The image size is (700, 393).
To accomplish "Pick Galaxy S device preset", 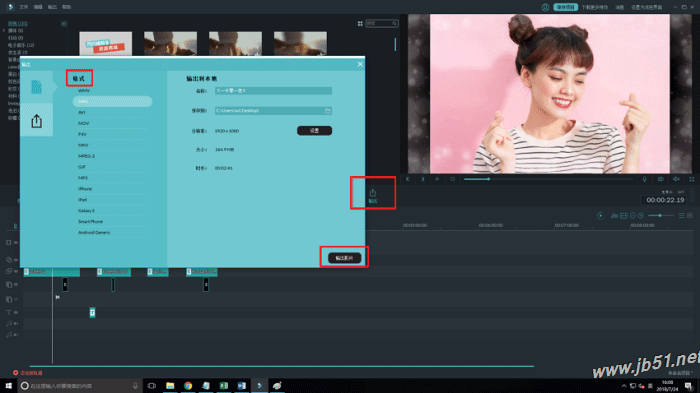I will pos(87,211).
